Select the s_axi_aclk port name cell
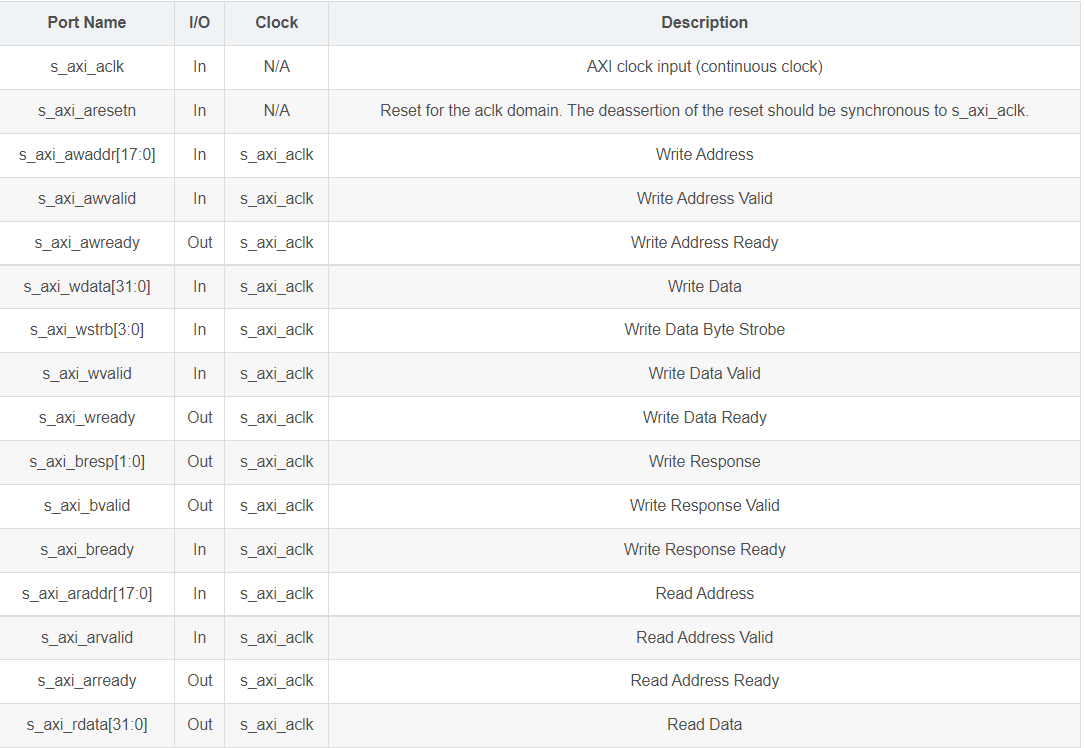 coord(87,67)
